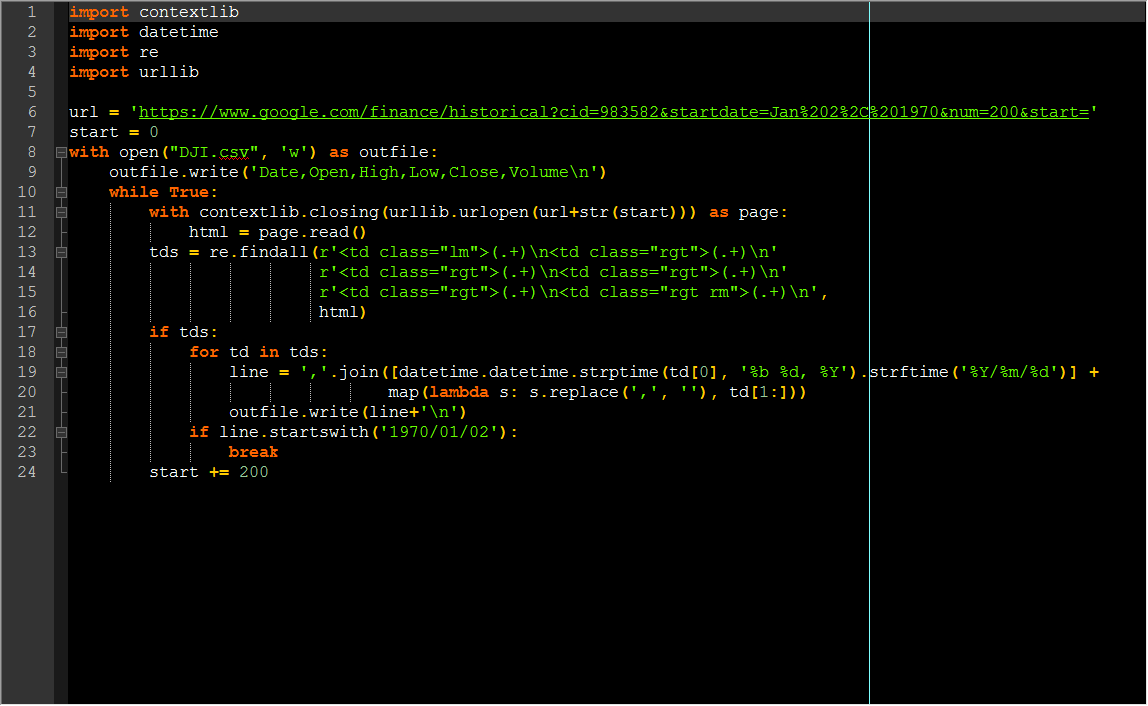Screen dimensions: 1148x706
Task: Collapse the re.findall statement fold on line 13
Action: 62,253
